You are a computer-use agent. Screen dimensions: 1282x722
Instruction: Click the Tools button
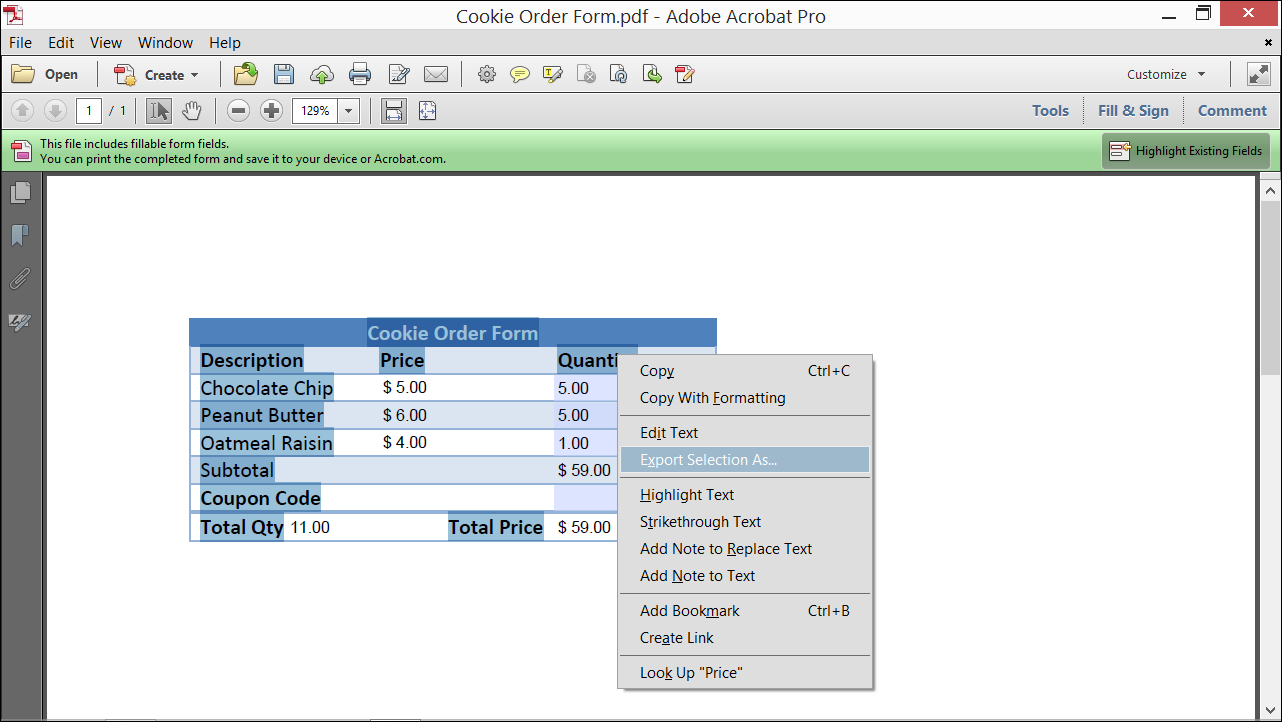(x=1050, y=110)
